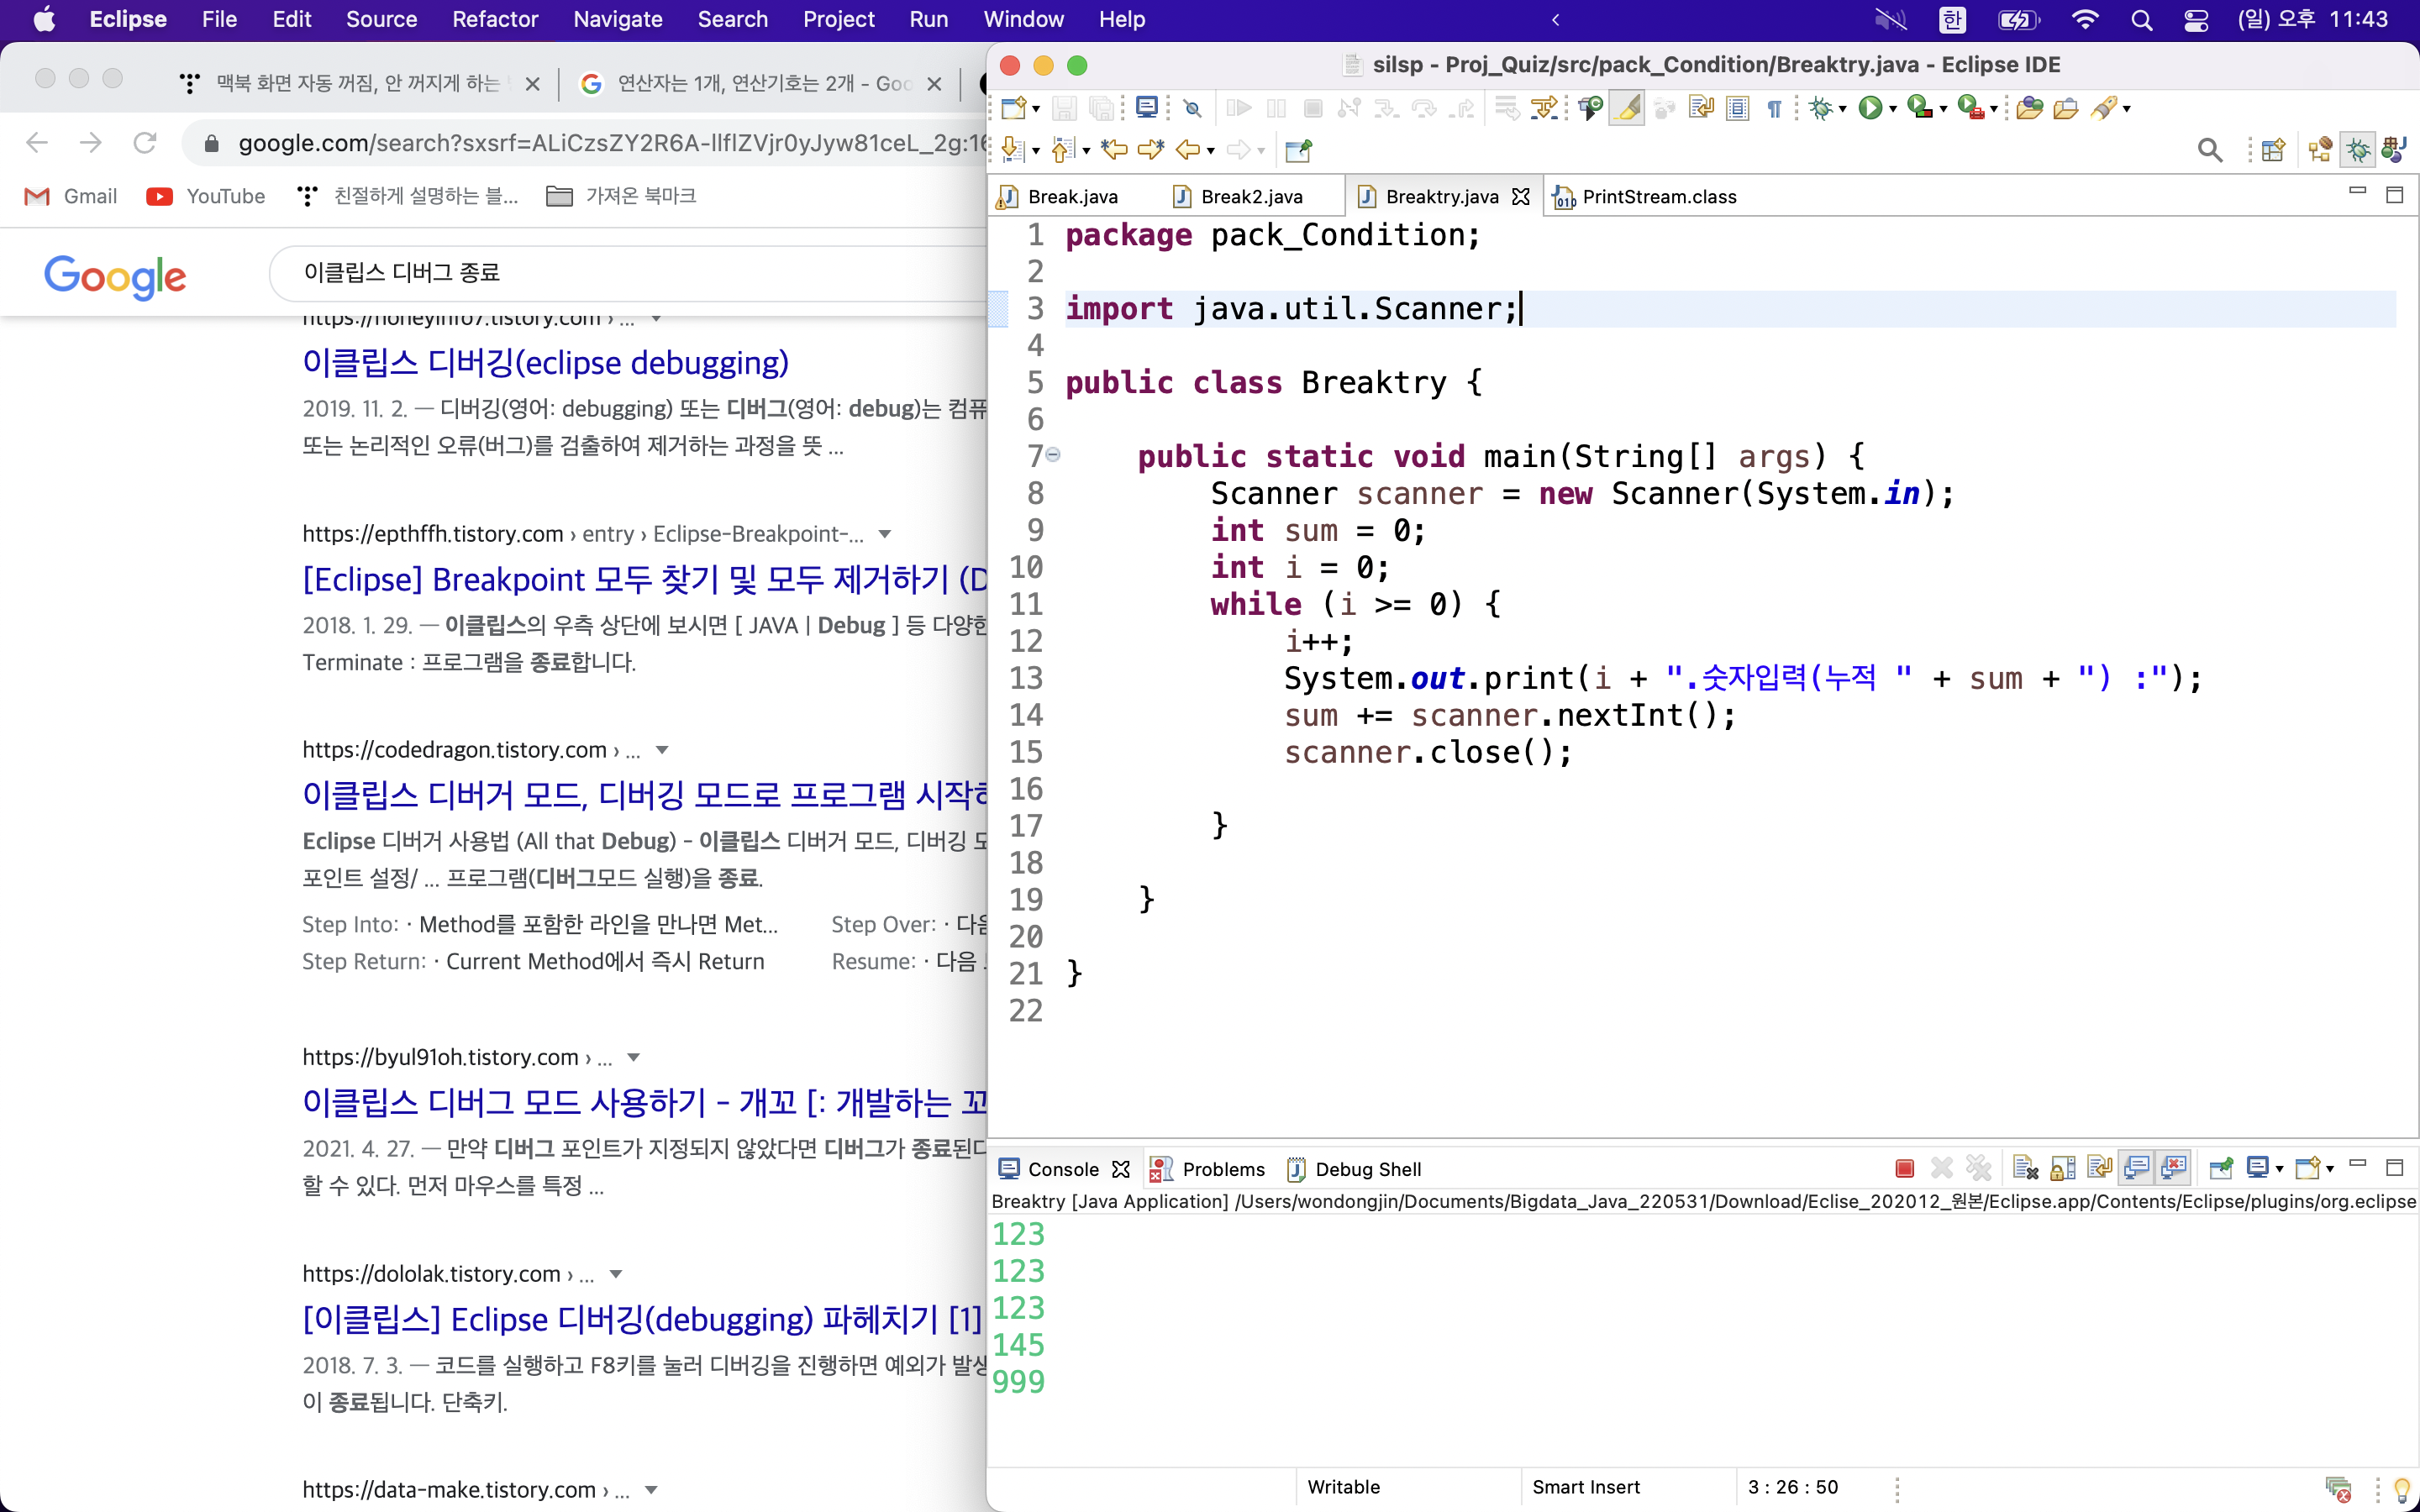Click the Skip All Breakpoints icon
The width and height of the screenshot is (2420, 1512).
coord(1192,108)
